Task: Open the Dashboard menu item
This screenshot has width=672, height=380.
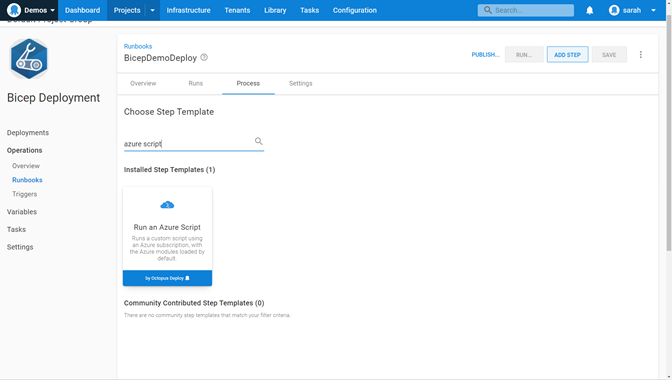Action: click(82, 10)
